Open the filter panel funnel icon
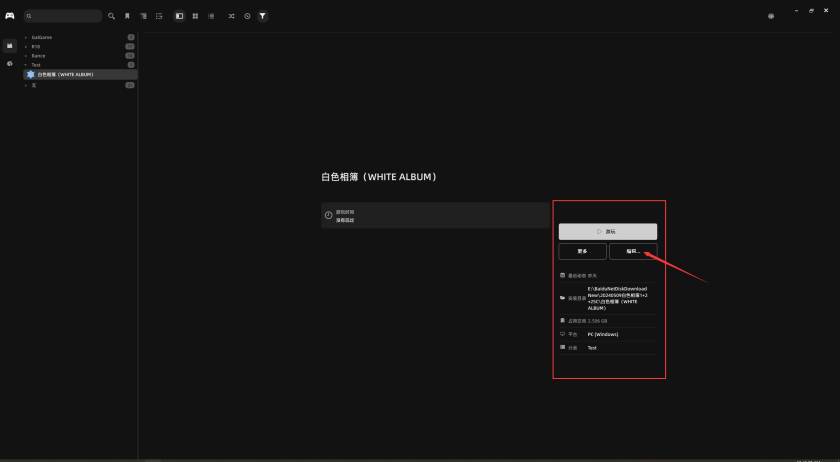The width and height of the screenshot is (840, 462). pos(262,16)
